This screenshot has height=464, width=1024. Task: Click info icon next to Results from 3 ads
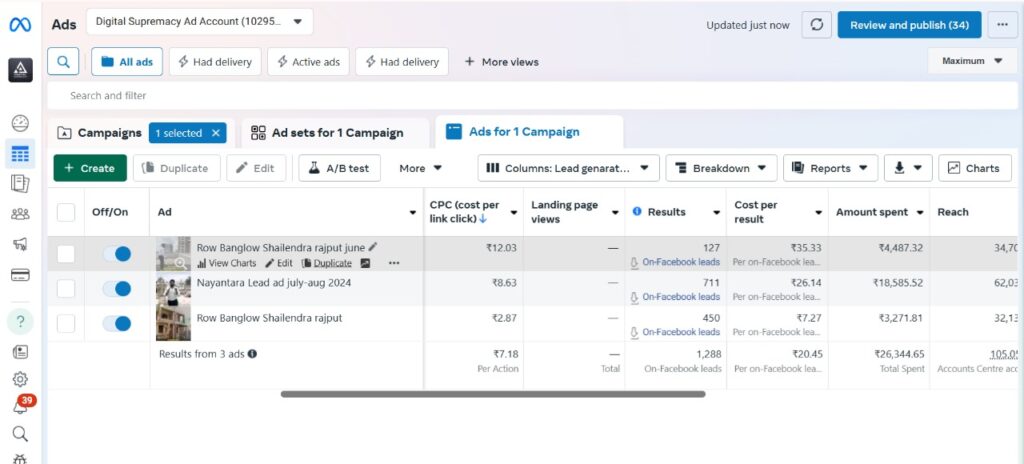[x=252, y=354]
